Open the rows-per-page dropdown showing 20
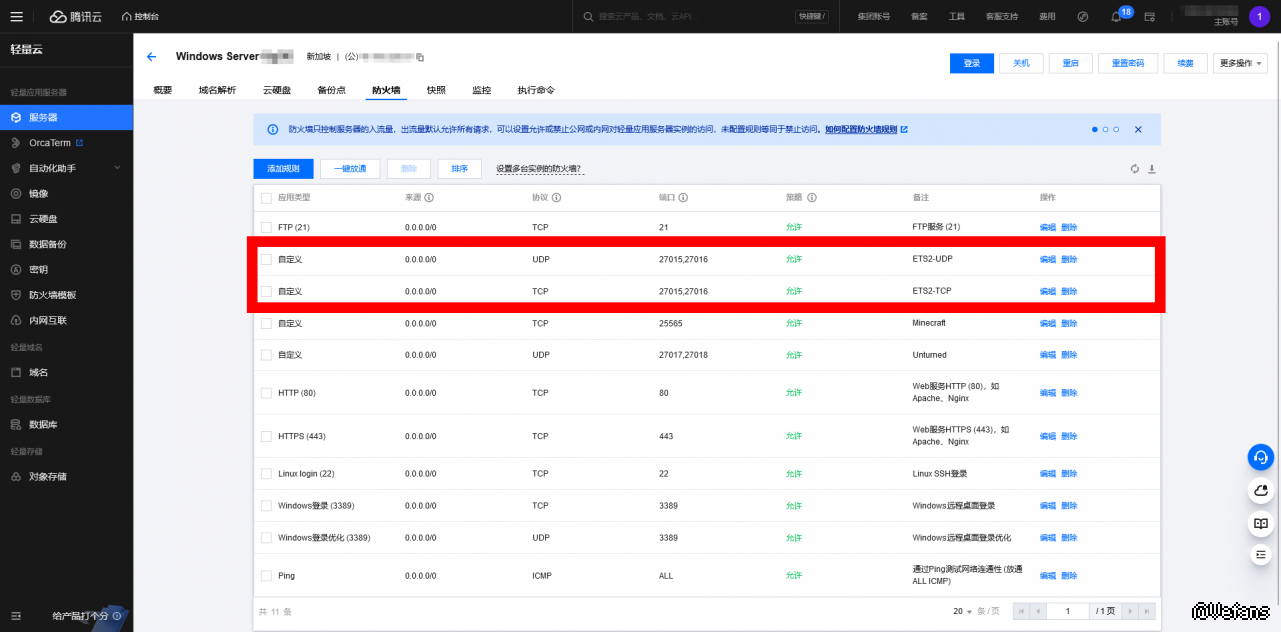Viewport: 1281px width, 632px height. click(964, 611)
